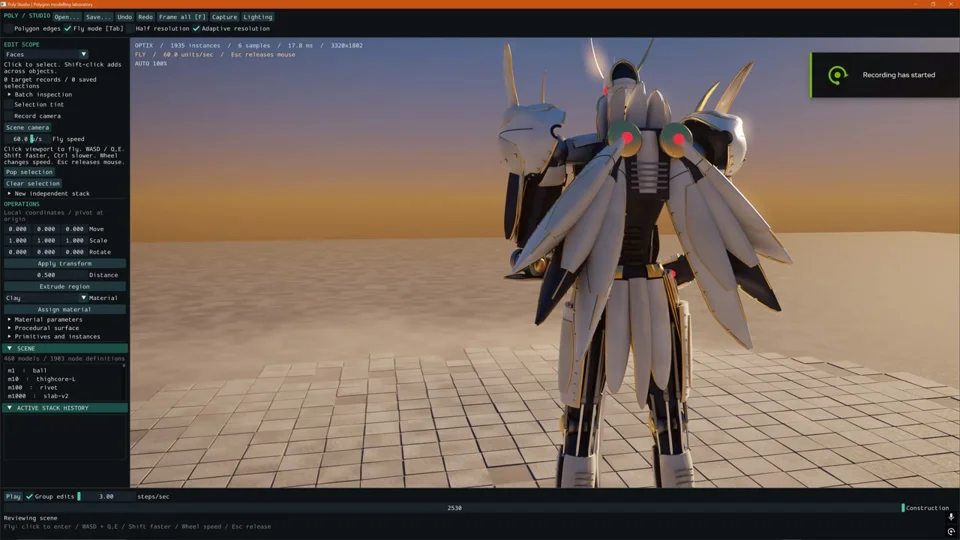Collapse the ACTIVE STACK HISTORY panel
This screenshot has height=540, width=960.
coord(65,408)
